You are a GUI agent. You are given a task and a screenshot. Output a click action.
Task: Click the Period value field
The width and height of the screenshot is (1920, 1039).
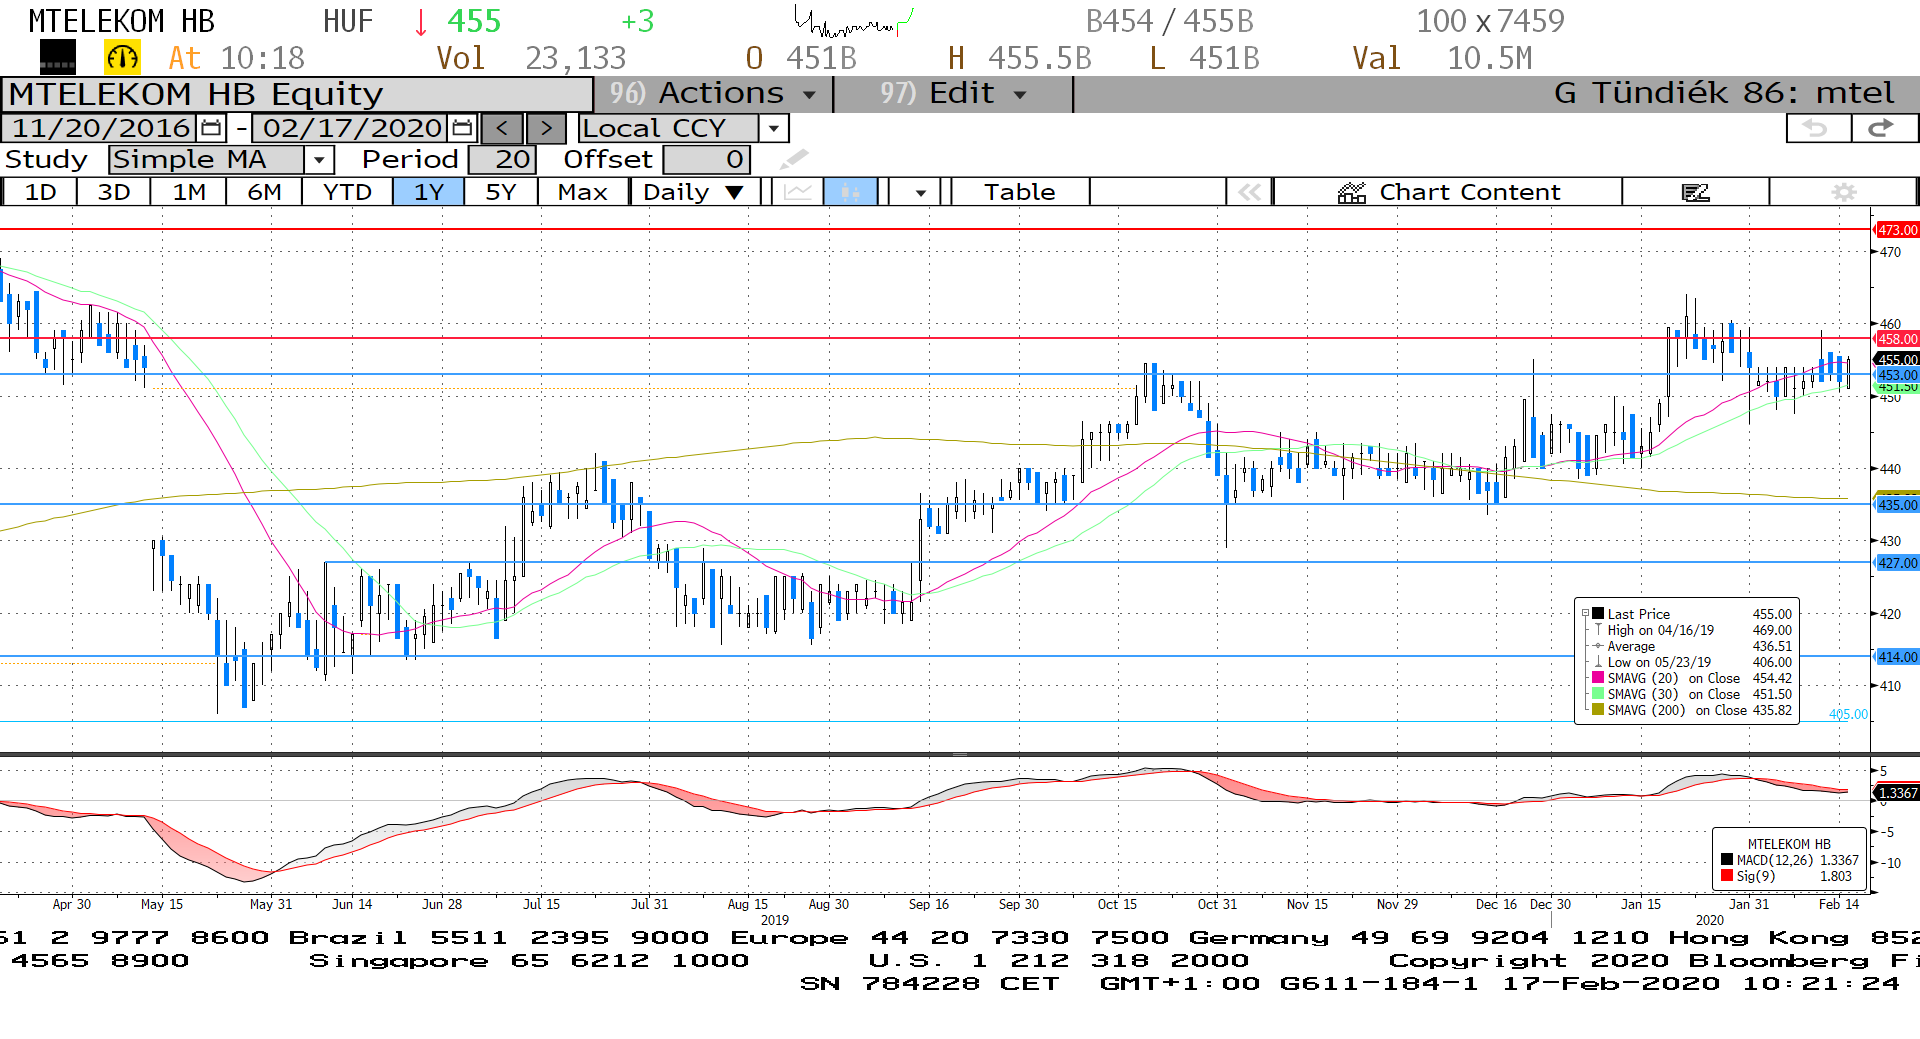502,159
